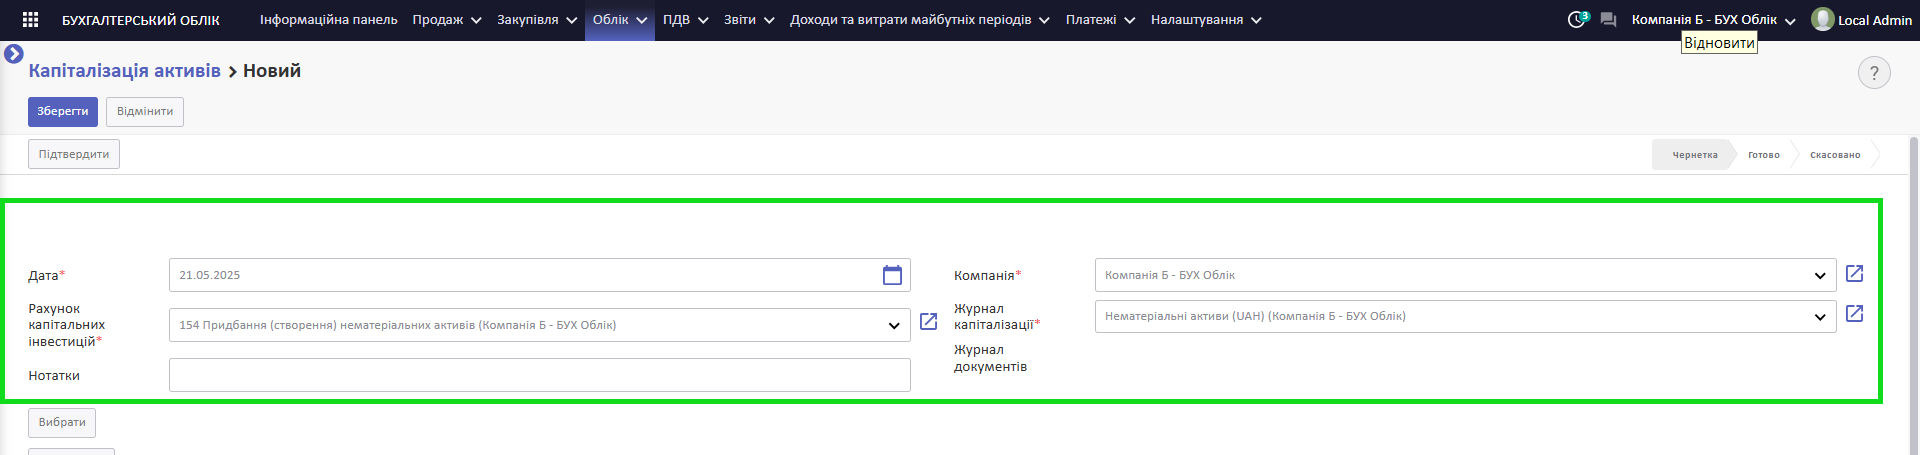Open the conversations chat icon
Screen dimensions: 1920x455
tap(1608, 20)
